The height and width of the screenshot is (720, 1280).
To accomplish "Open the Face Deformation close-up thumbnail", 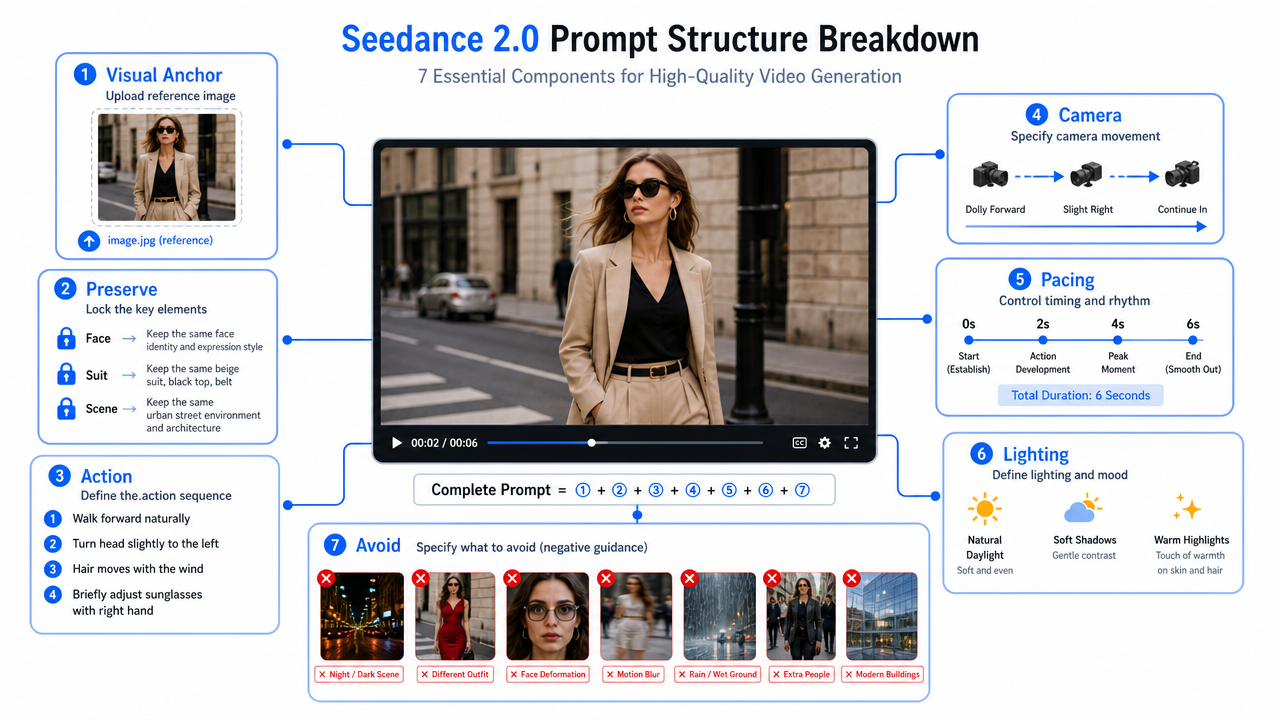I will pos(548,617).
